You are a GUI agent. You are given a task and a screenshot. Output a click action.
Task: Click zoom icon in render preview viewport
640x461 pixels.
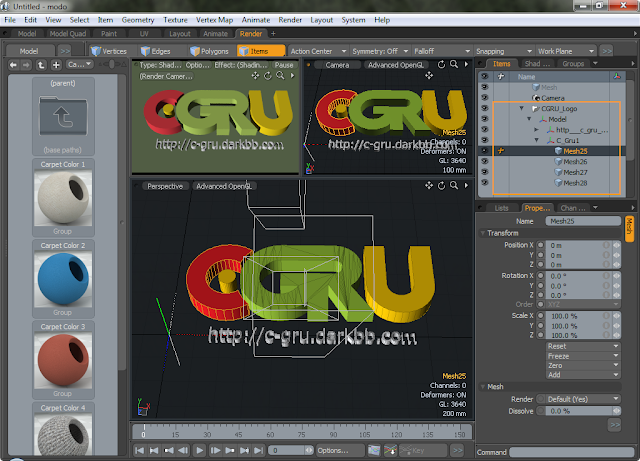coord(280,76)
